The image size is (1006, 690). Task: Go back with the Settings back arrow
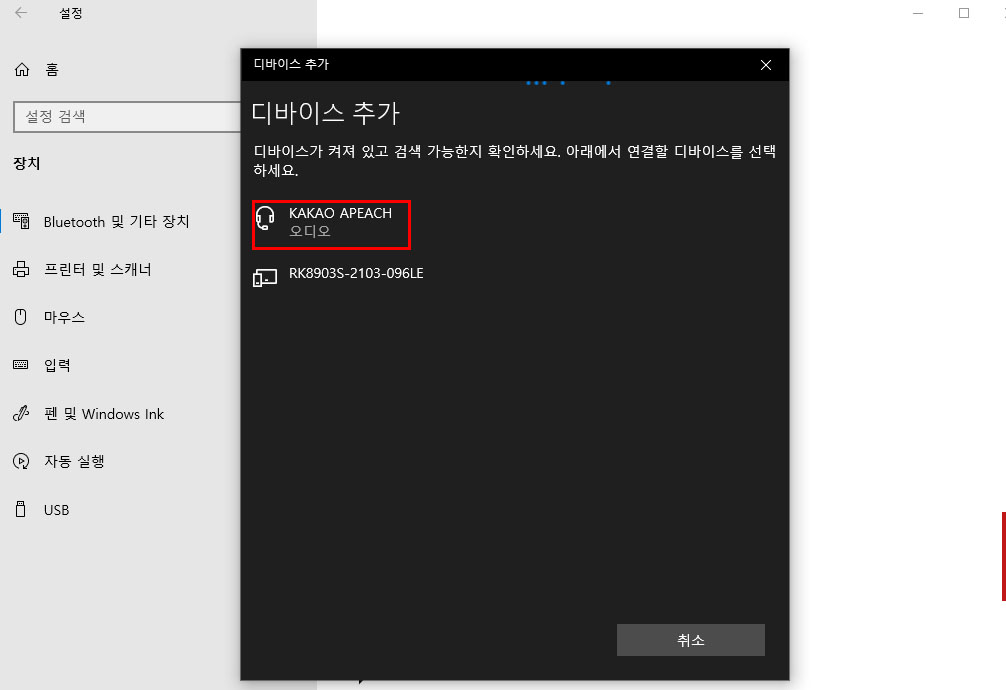pos(21,13)
